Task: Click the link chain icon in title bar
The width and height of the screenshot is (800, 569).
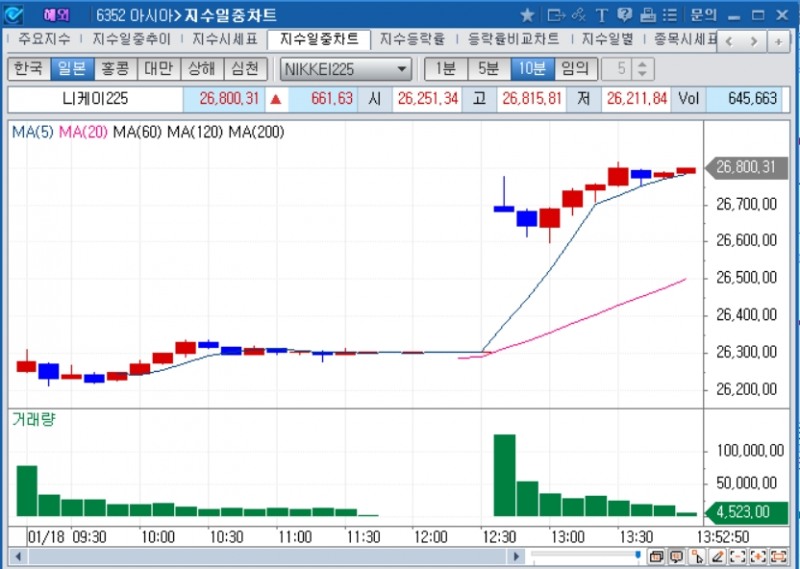Action: point(579,15)
